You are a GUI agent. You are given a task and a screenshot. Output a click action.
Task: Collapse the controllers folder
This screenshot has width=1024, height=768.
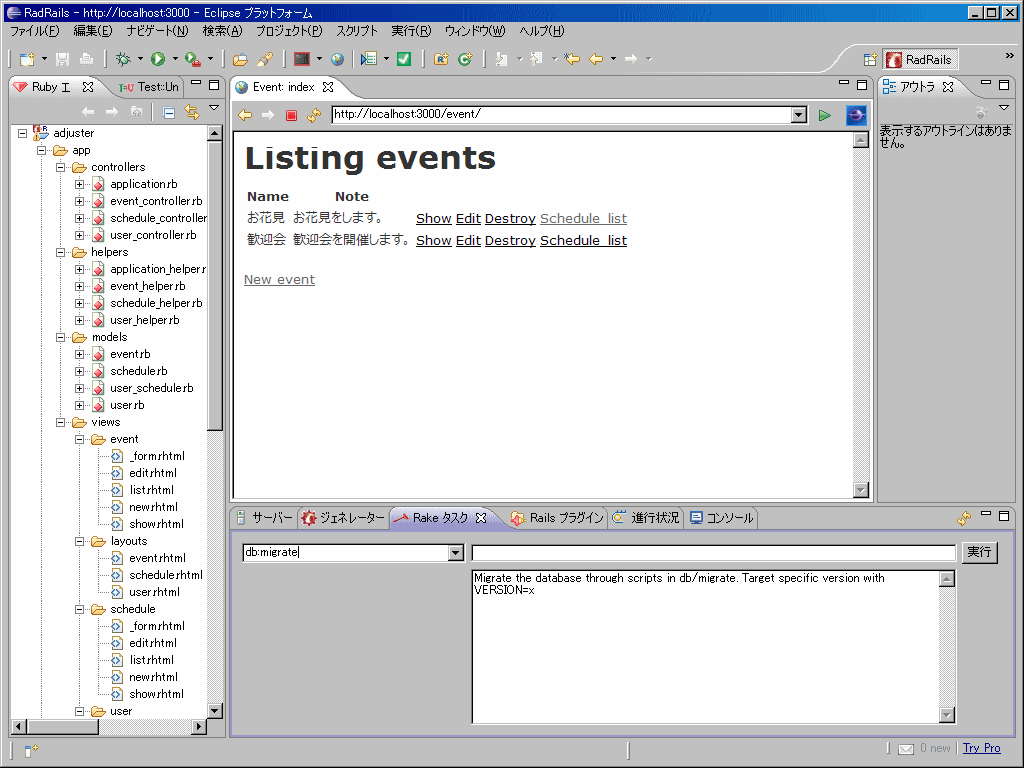click(61, 167)
